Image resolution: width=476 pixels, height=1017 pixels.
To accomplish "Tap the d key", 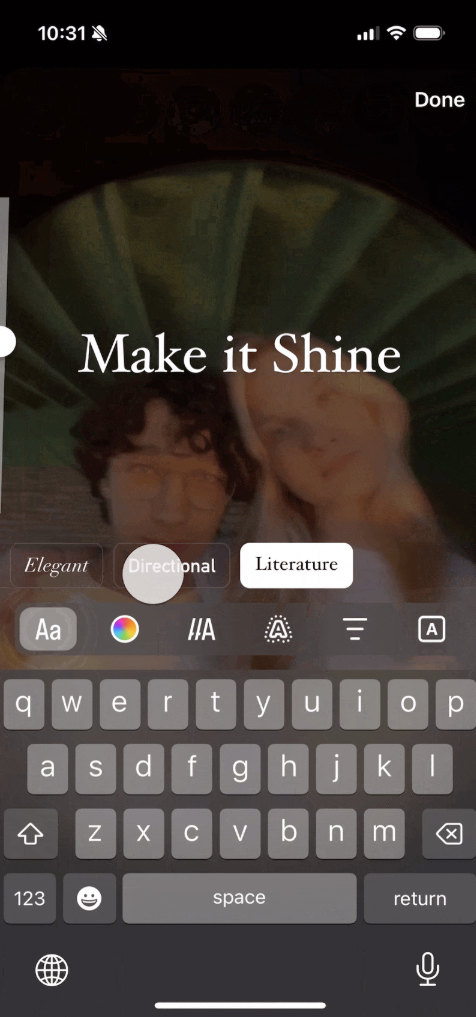I will pyautogui.click(x=143, y=769).
